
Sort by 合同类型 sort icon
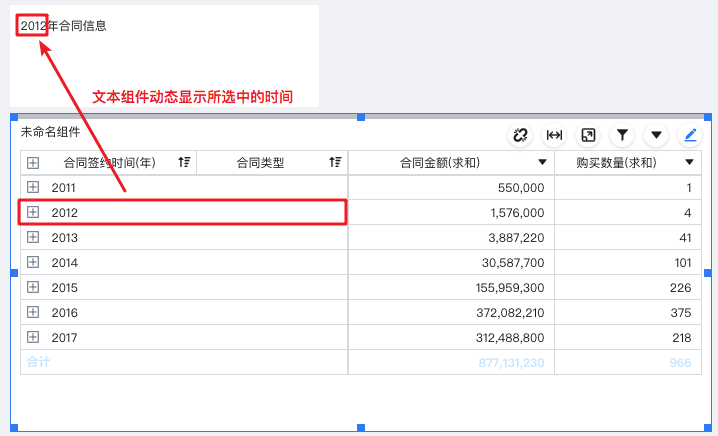pos(335,162)
